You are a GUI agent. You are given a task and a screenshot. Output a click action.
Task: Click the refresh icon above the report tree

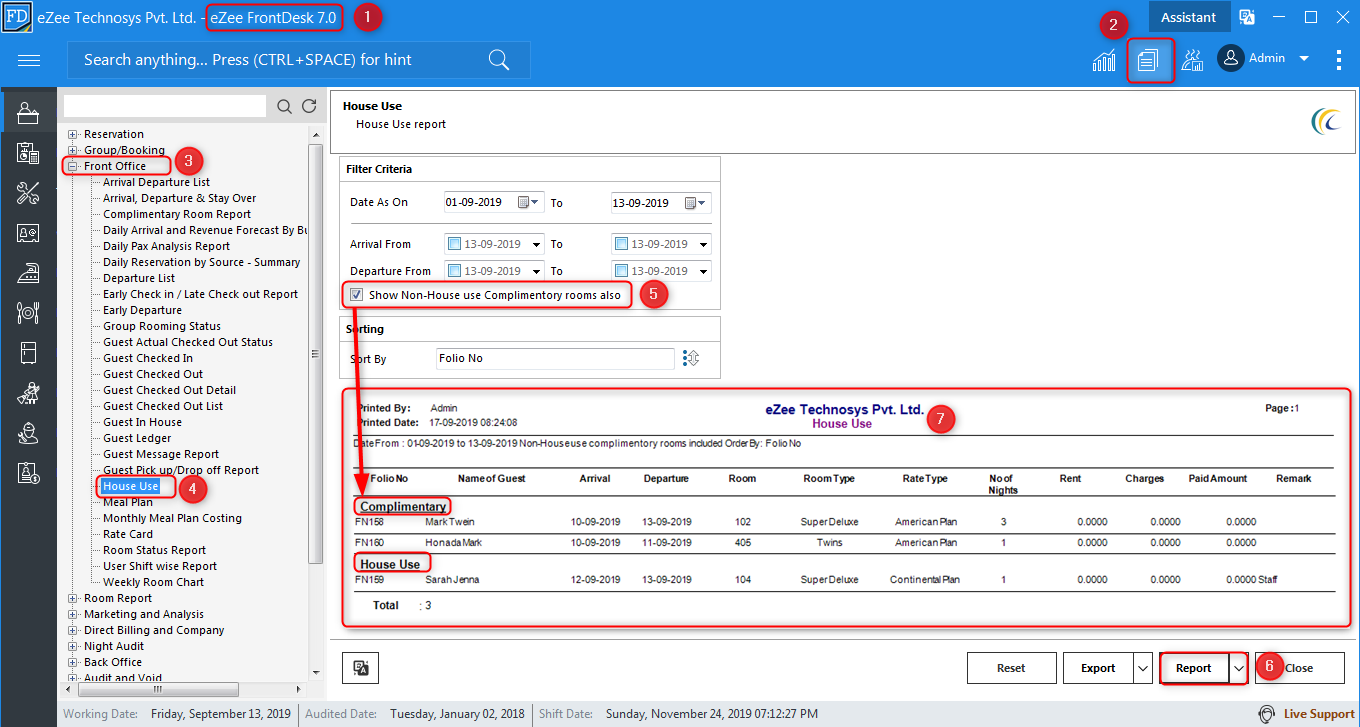(309, 106)
